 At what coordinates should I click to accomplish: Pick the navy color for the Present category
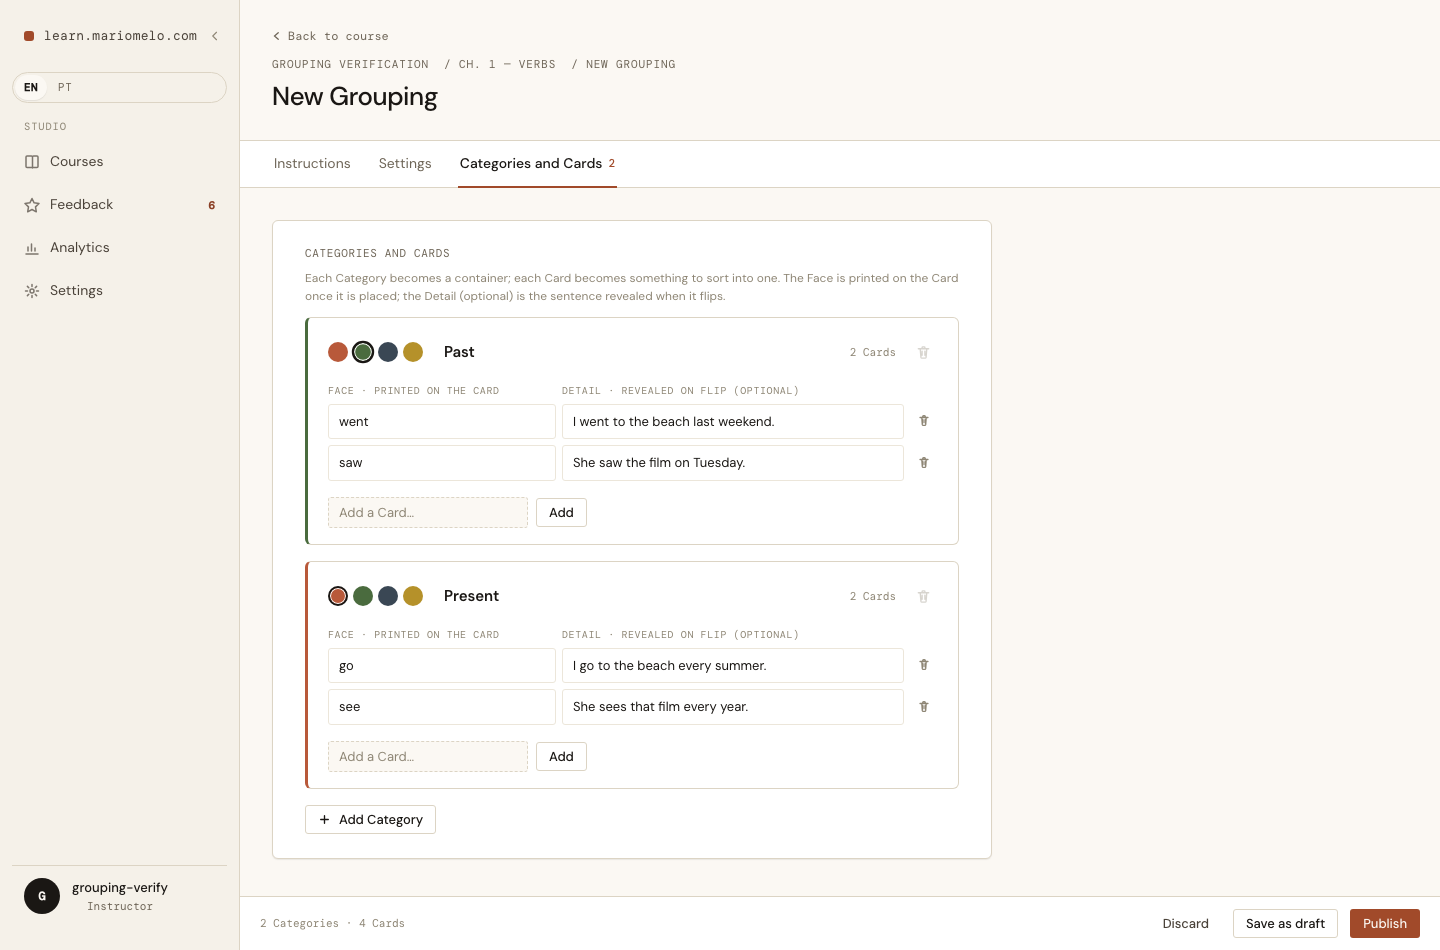click(x=388, y=596)
